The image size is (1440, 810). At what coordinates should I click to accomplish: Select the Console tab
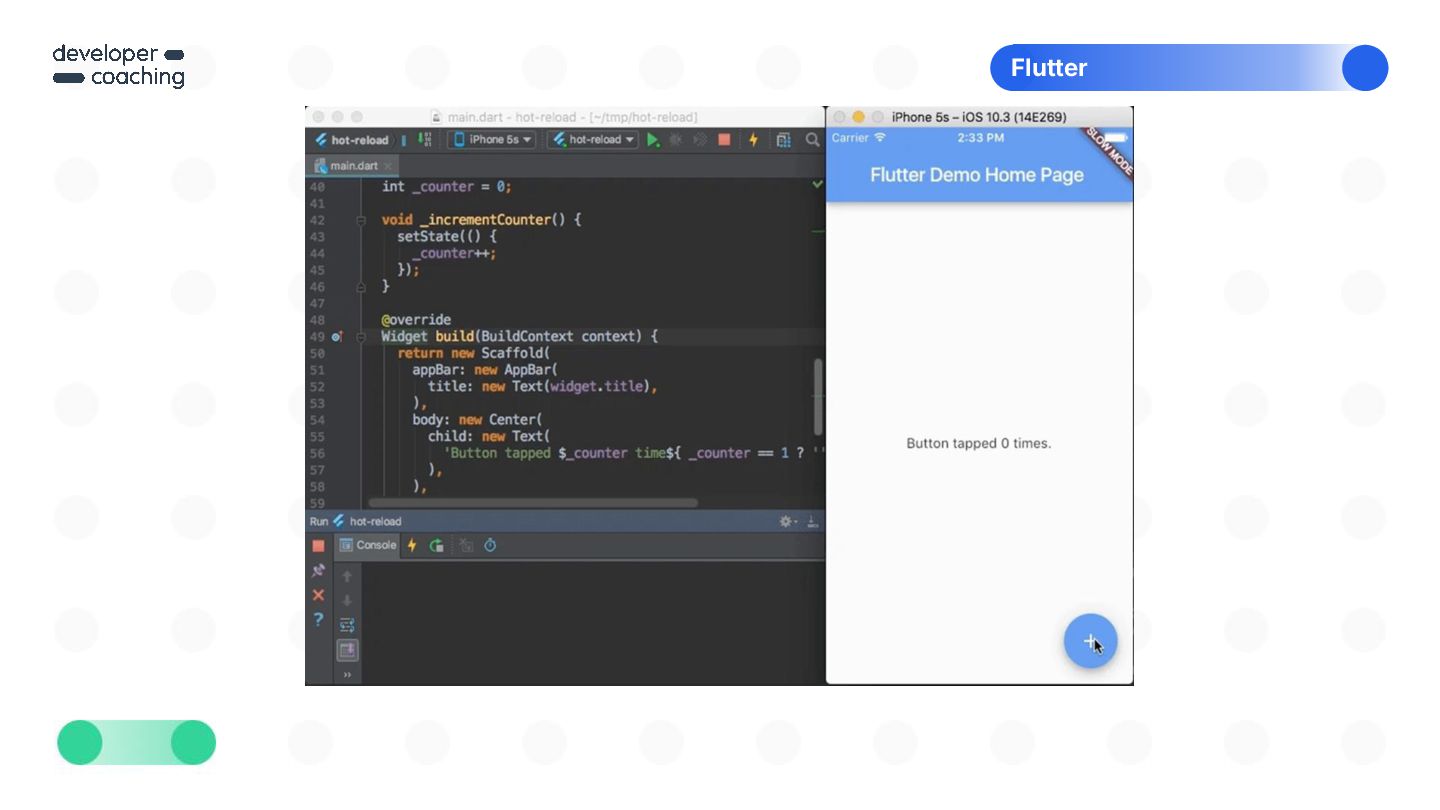coord(368,545)
